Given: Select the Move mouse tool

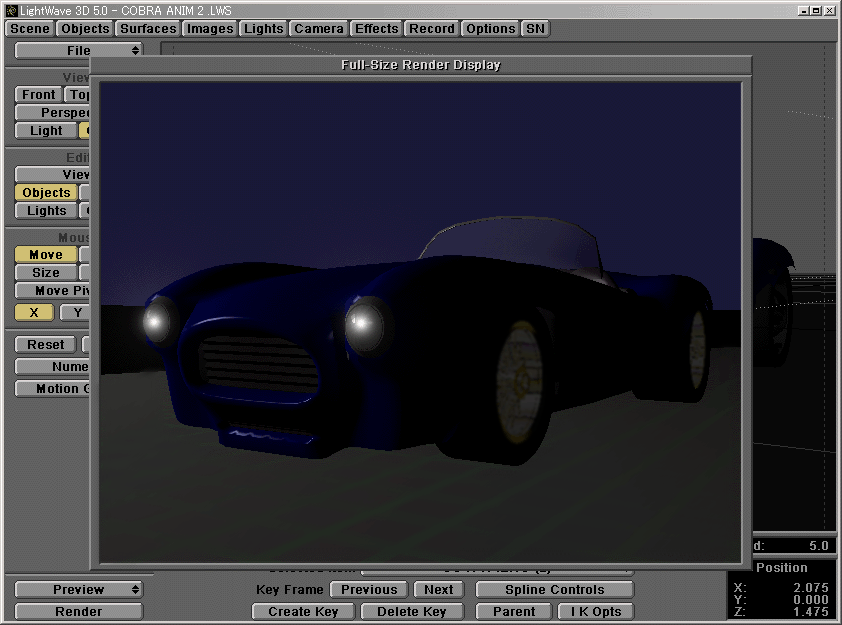Looking at the screenshot, I should point(44,254).
